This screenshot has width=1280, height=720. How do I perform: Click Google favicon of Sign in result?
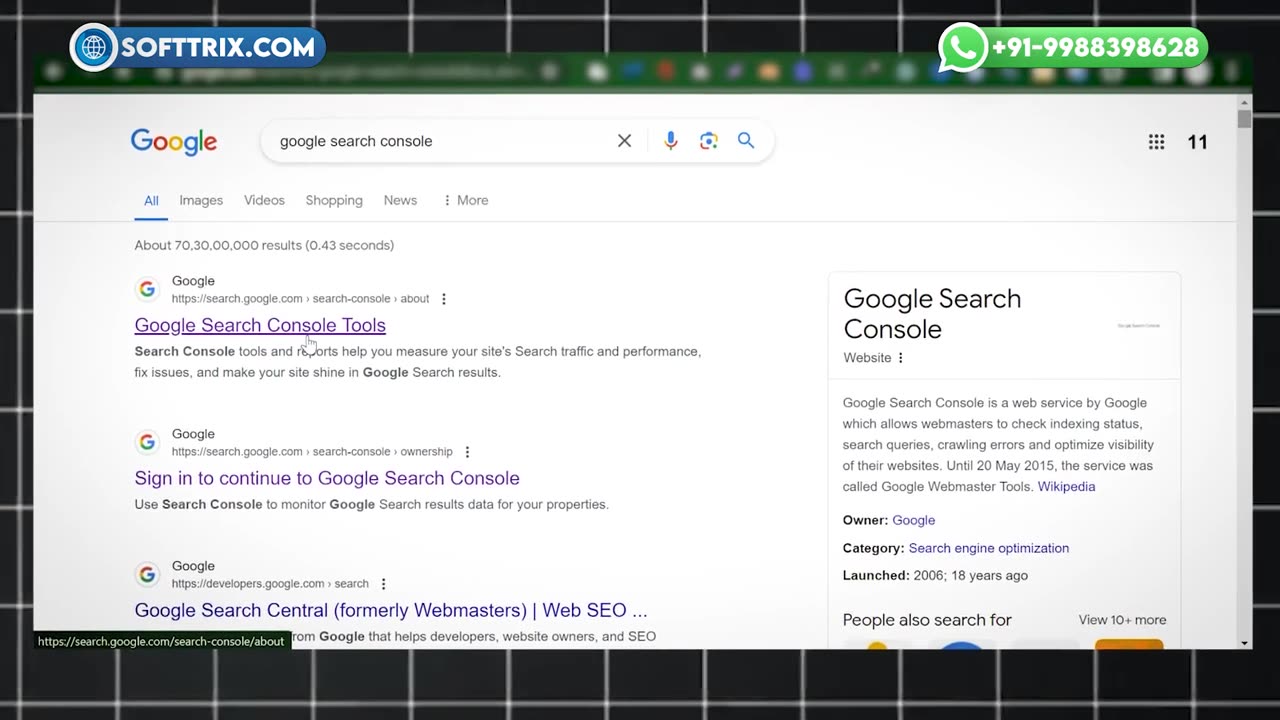[148, 442]
